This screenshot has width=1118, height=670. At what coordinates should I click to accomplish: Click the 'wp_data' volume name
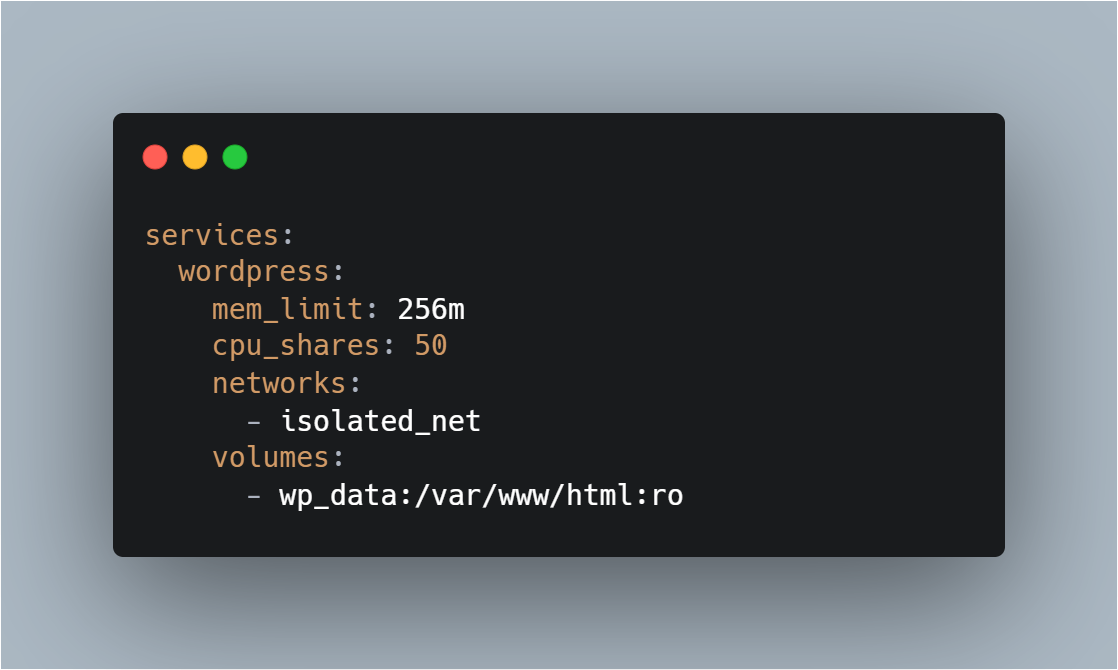338,495
